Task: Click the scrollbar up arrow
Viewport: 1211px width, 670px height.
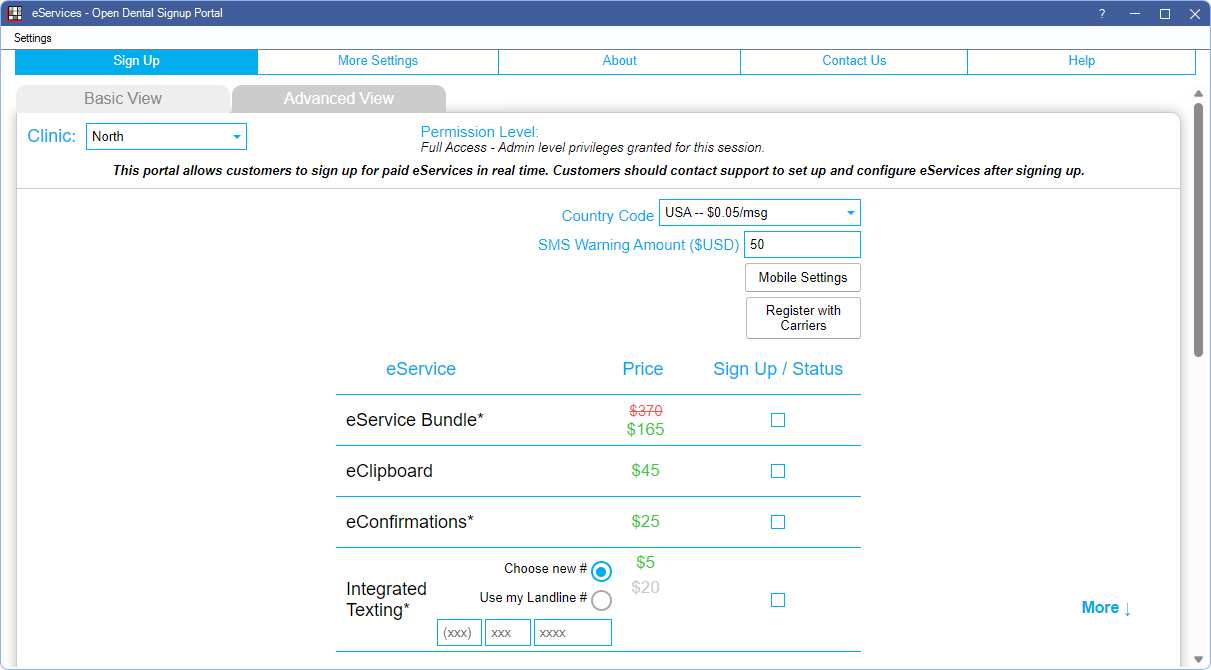Action: 1198,94
